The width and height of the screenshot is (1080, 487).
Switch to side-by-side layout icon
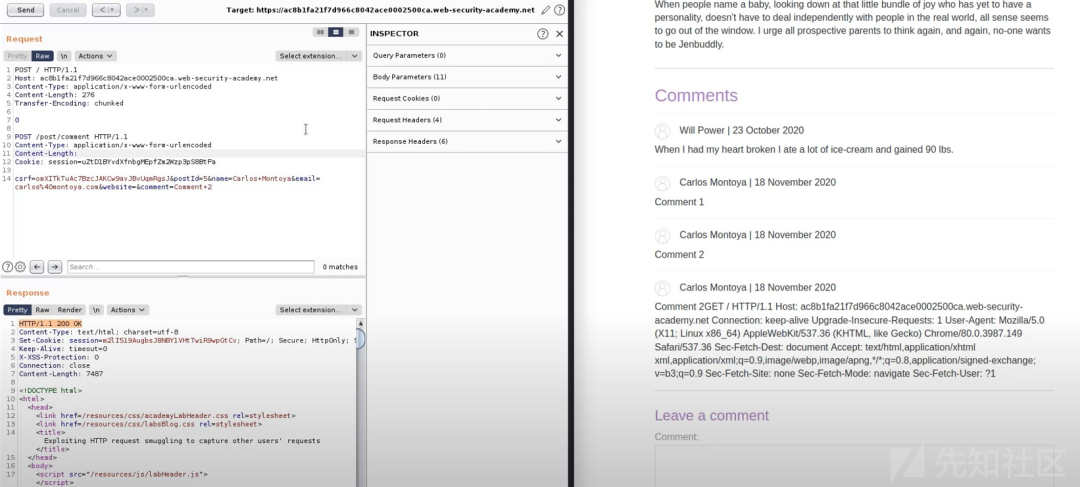(x=320, y=32)
